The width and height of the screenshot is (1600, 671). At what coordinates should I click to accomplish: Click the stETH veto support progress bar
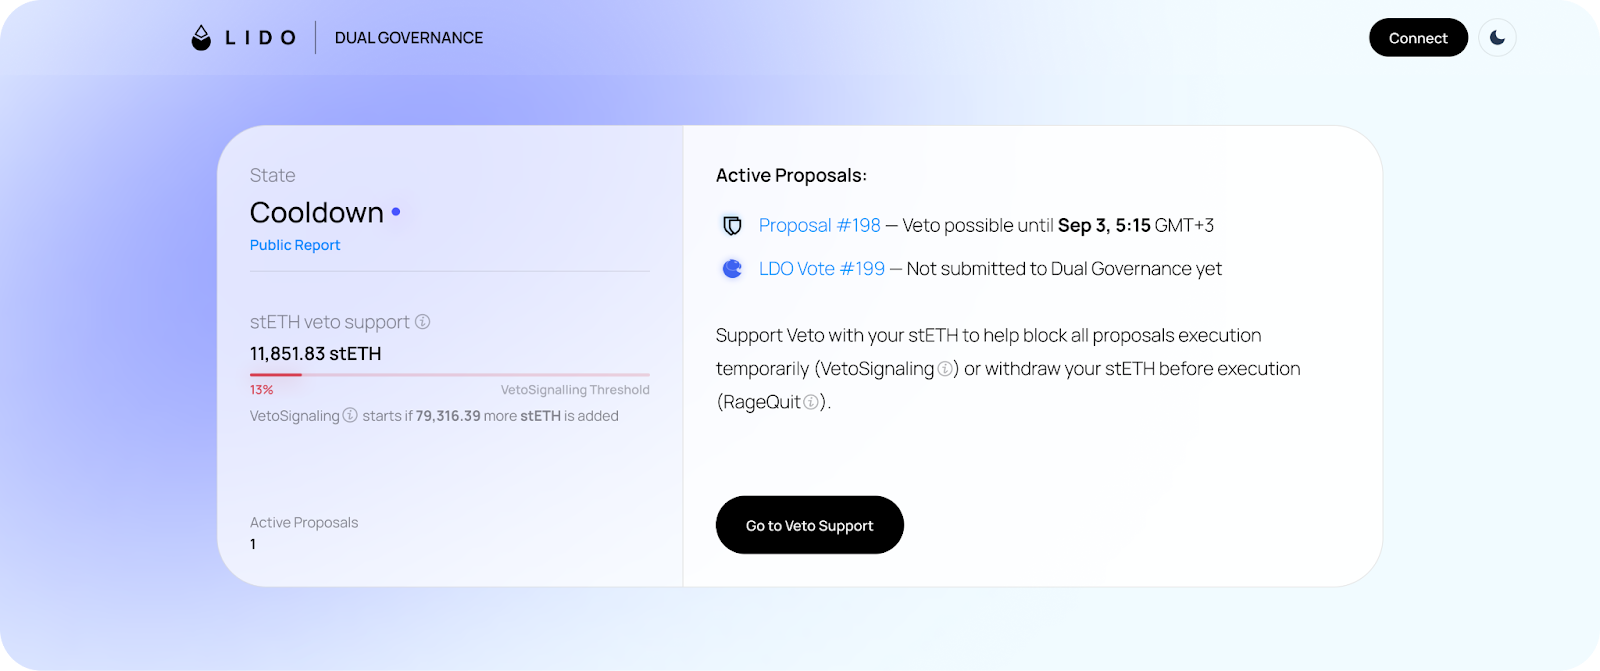click(x=449, y=375)
